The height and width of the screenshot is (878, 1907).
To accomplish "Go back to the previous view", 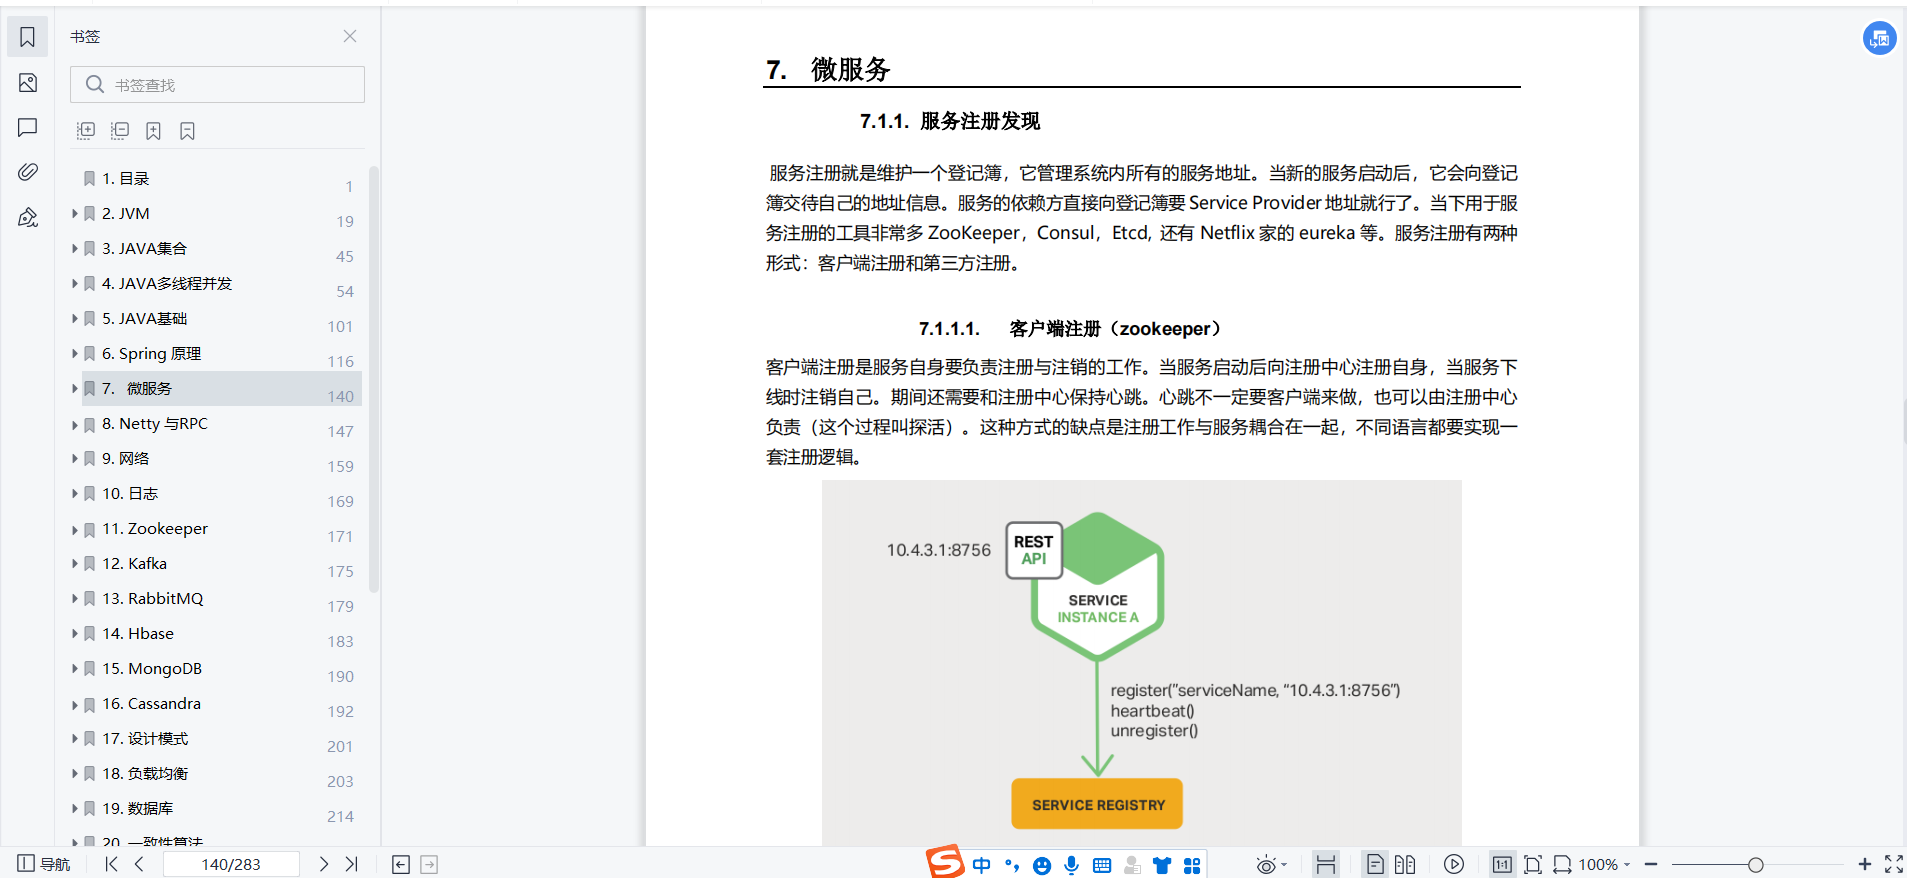I will point(401,865).
